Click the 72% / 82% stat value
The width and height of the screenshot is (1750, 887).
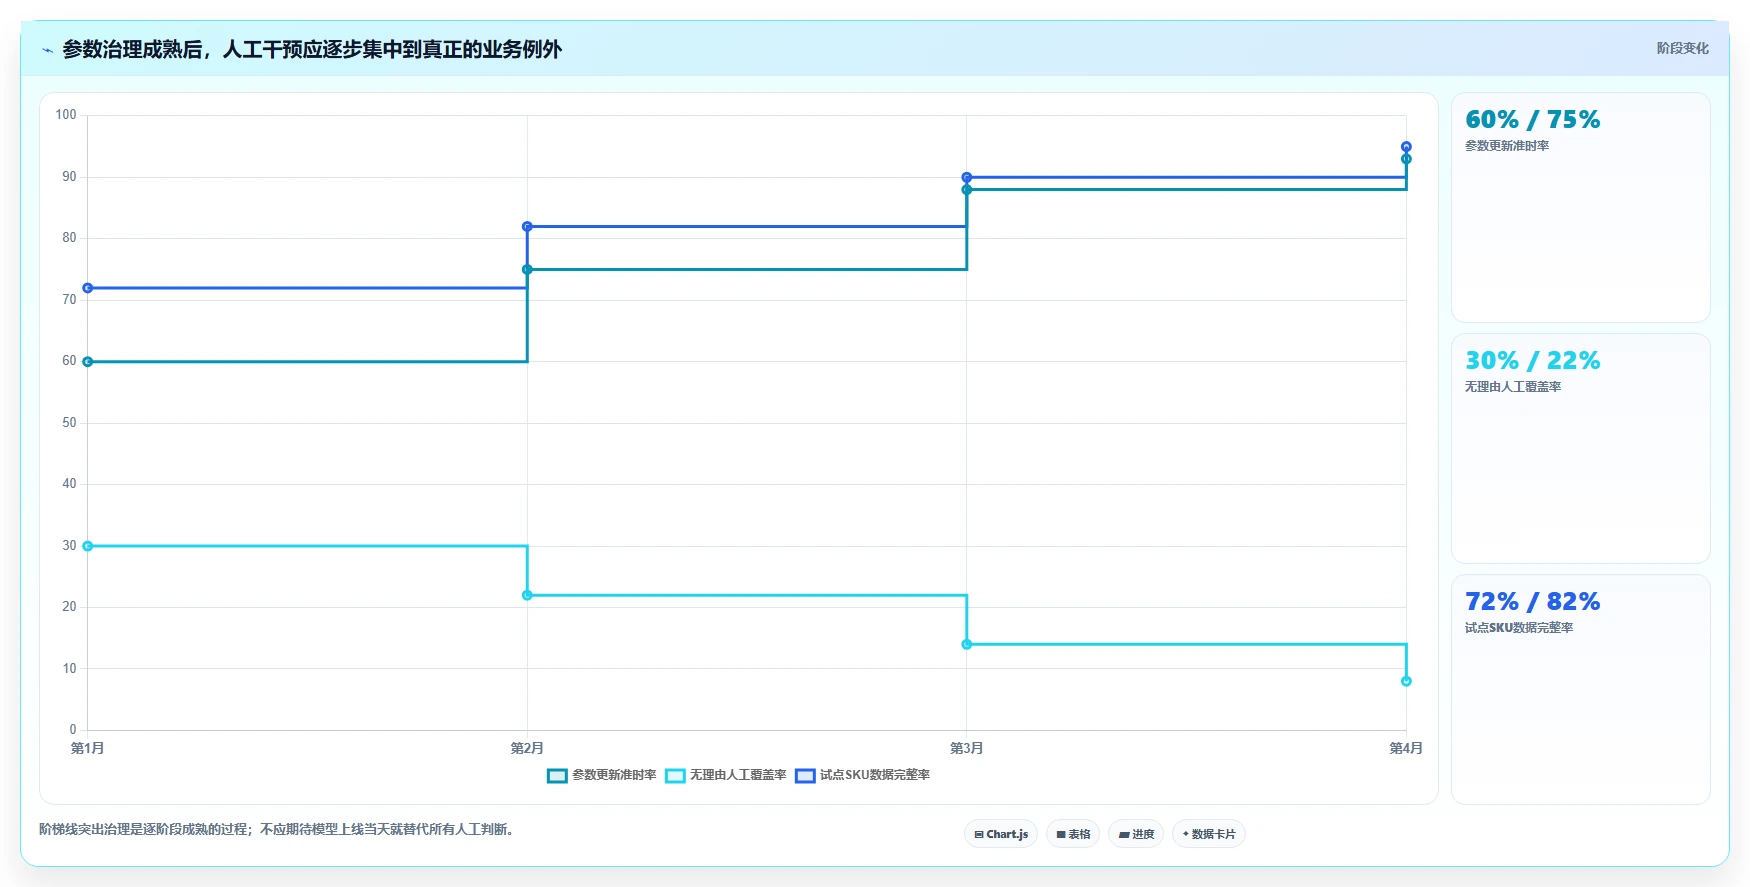1532,602
